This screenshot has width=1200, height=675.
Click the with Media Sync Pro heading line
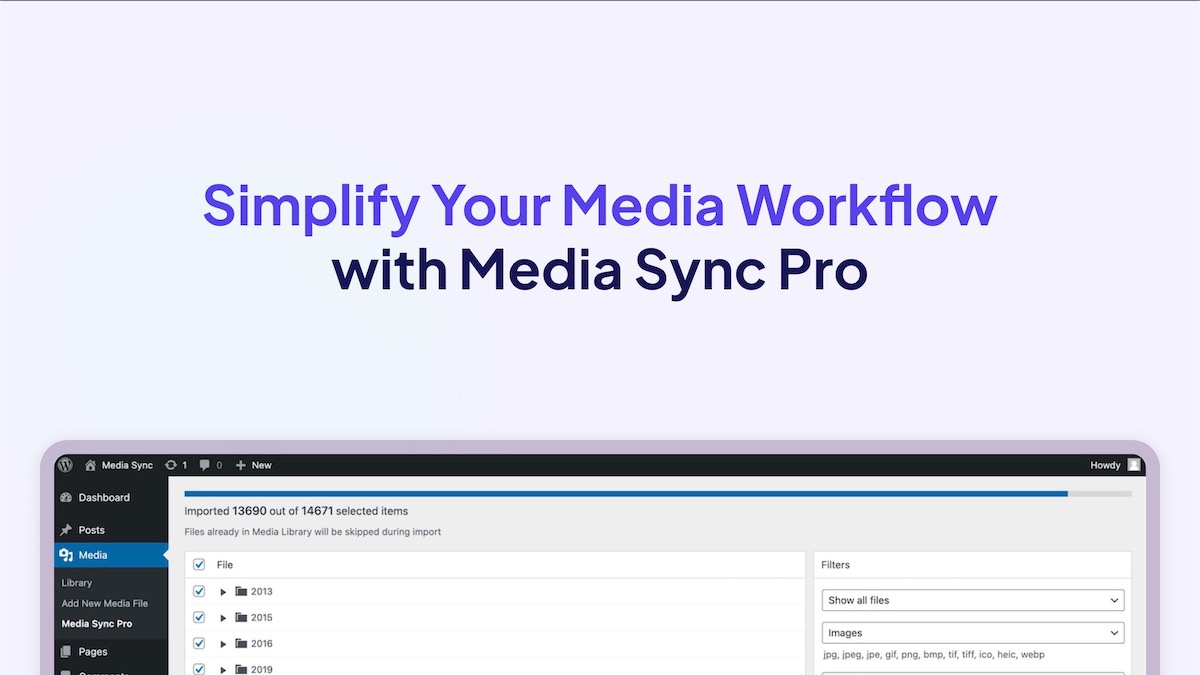point(600,269)
